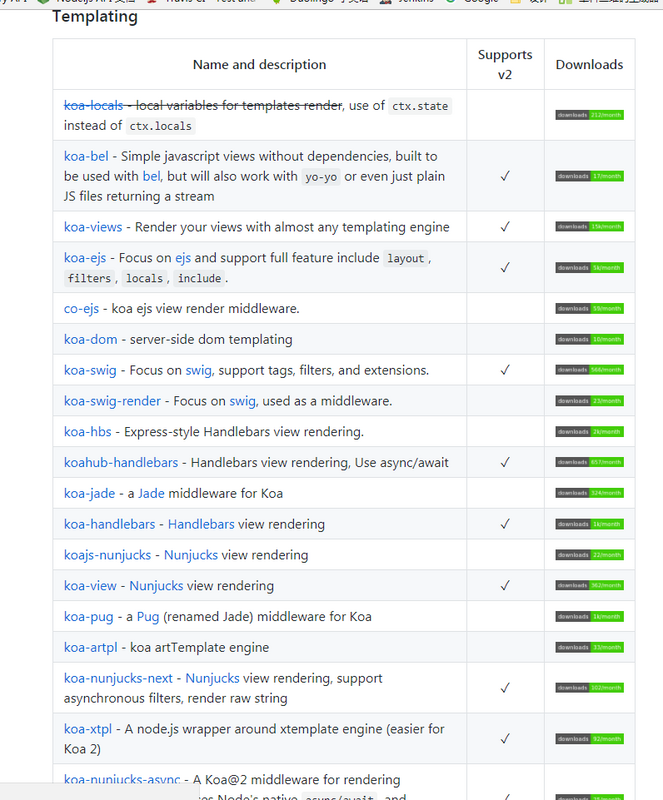Follow the Pug link in koa-pug row
This screenshot has width=663, height=800.
coord(147,616)
